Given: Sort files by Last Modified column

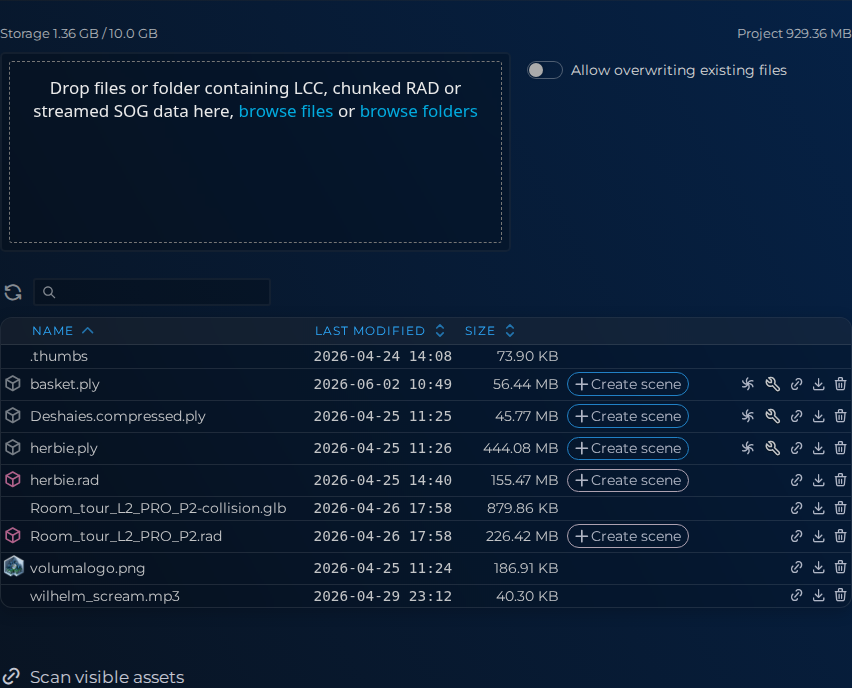Looking at the screenshot, I should (x=380, y=331).
